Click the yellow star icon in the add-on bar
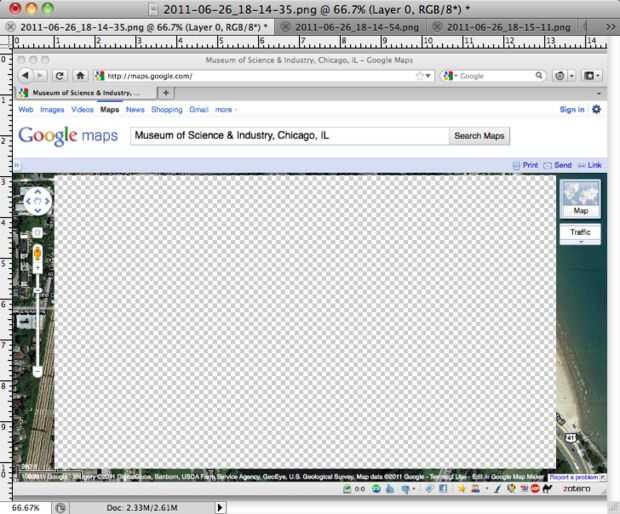This screenshot has height=514, width=620. tap(461, 489)
